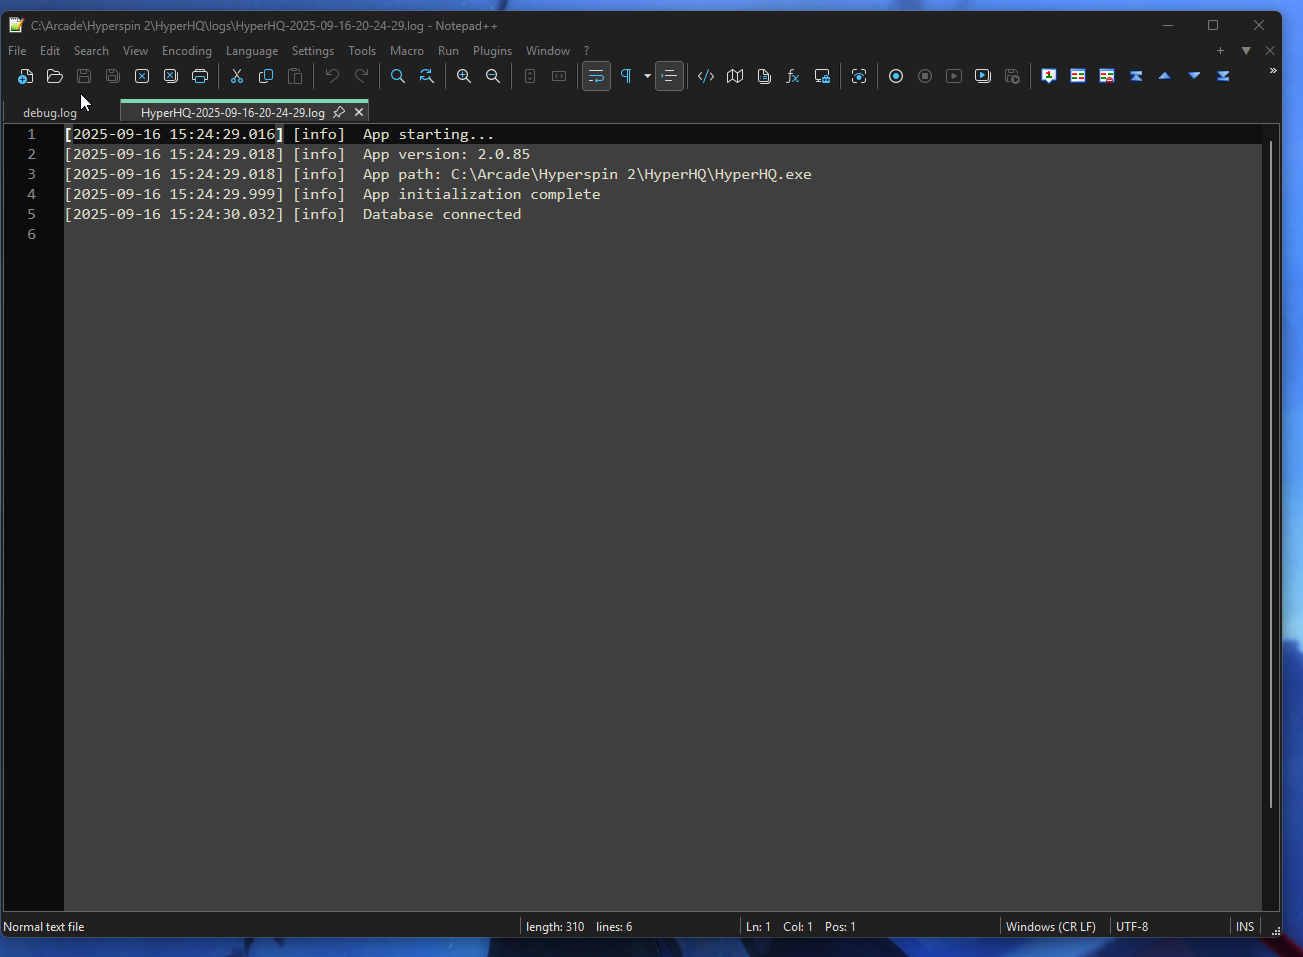Screen dimensions: 1303x957
Task: Click the Open file folder icon
Action: [x=55, y=76]
